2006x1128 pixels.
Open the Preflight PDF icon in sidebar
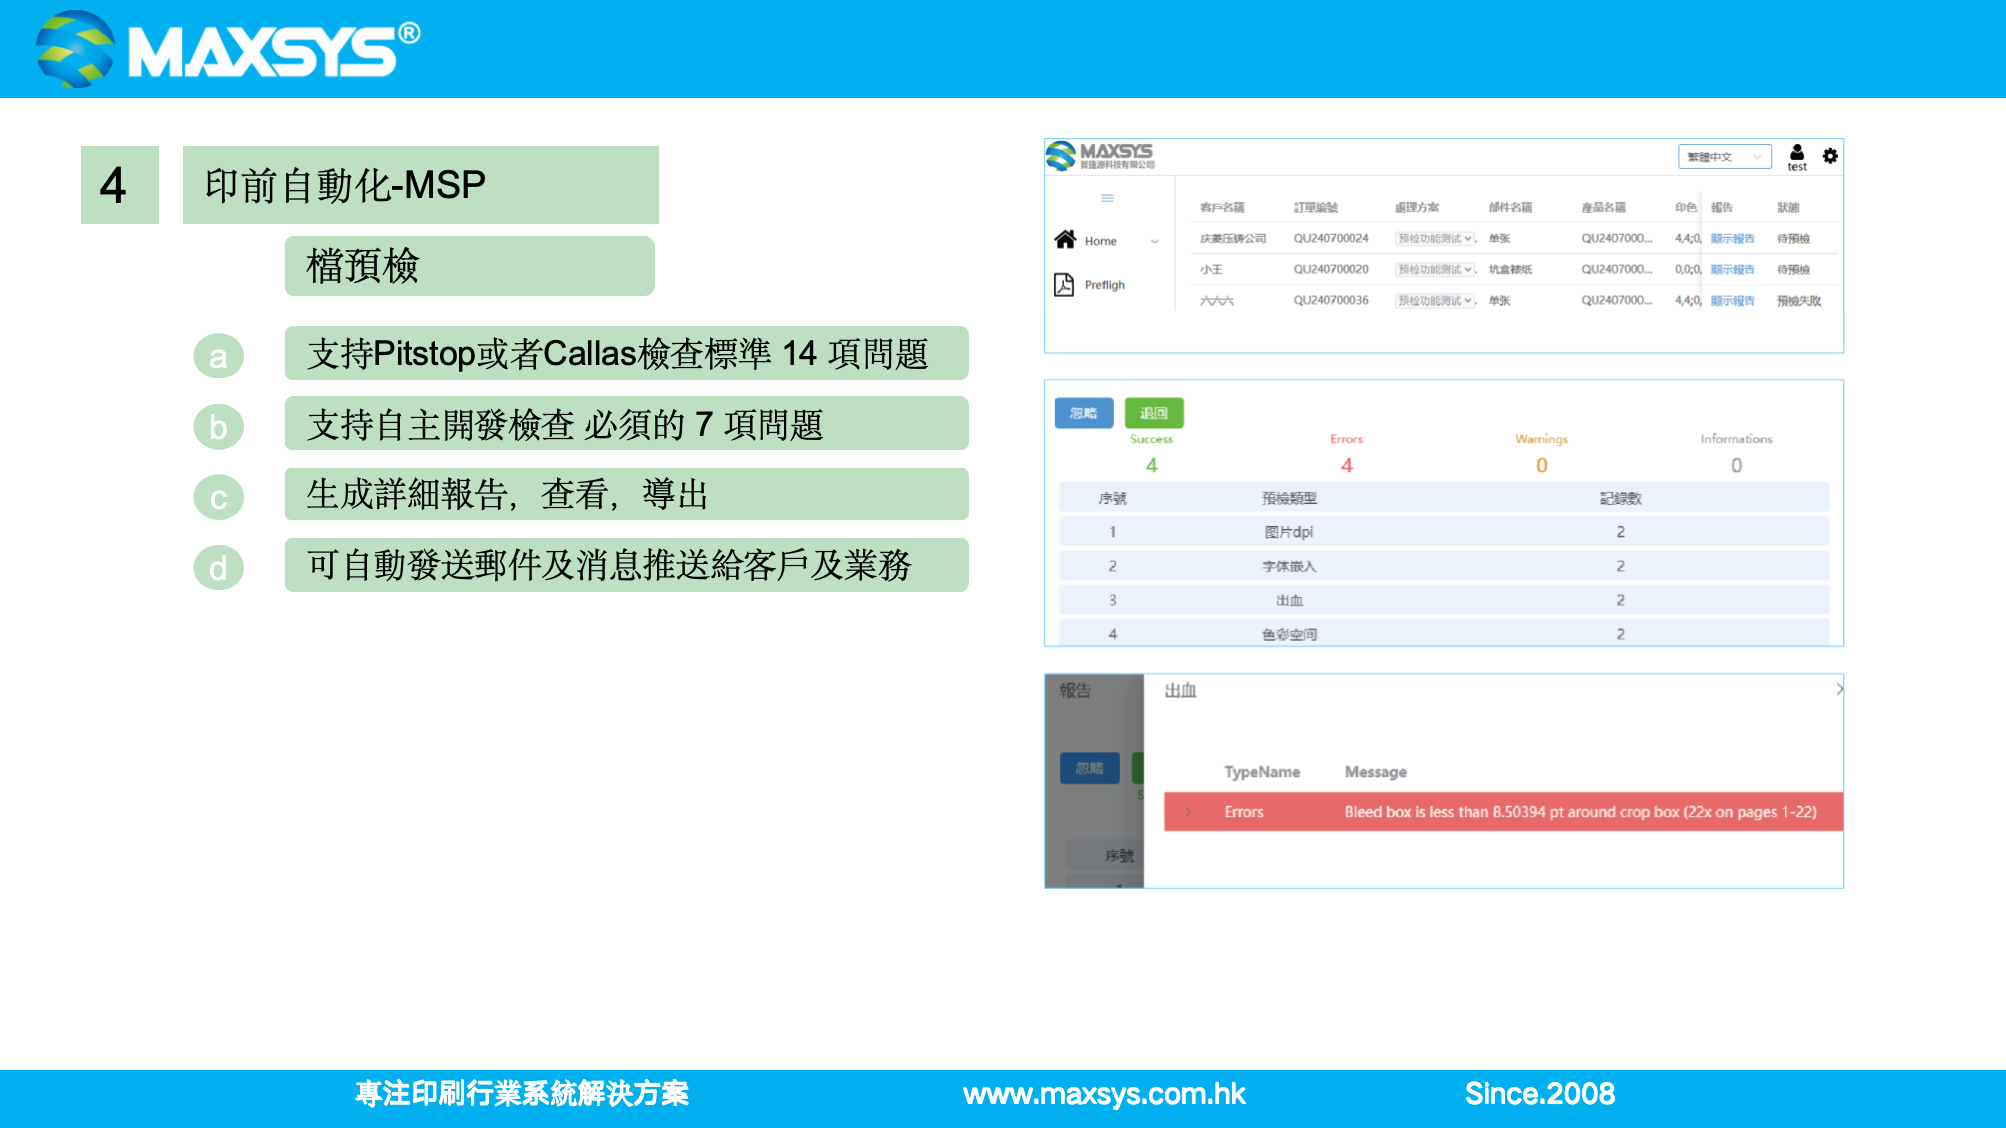click(x=1064, y=285)
